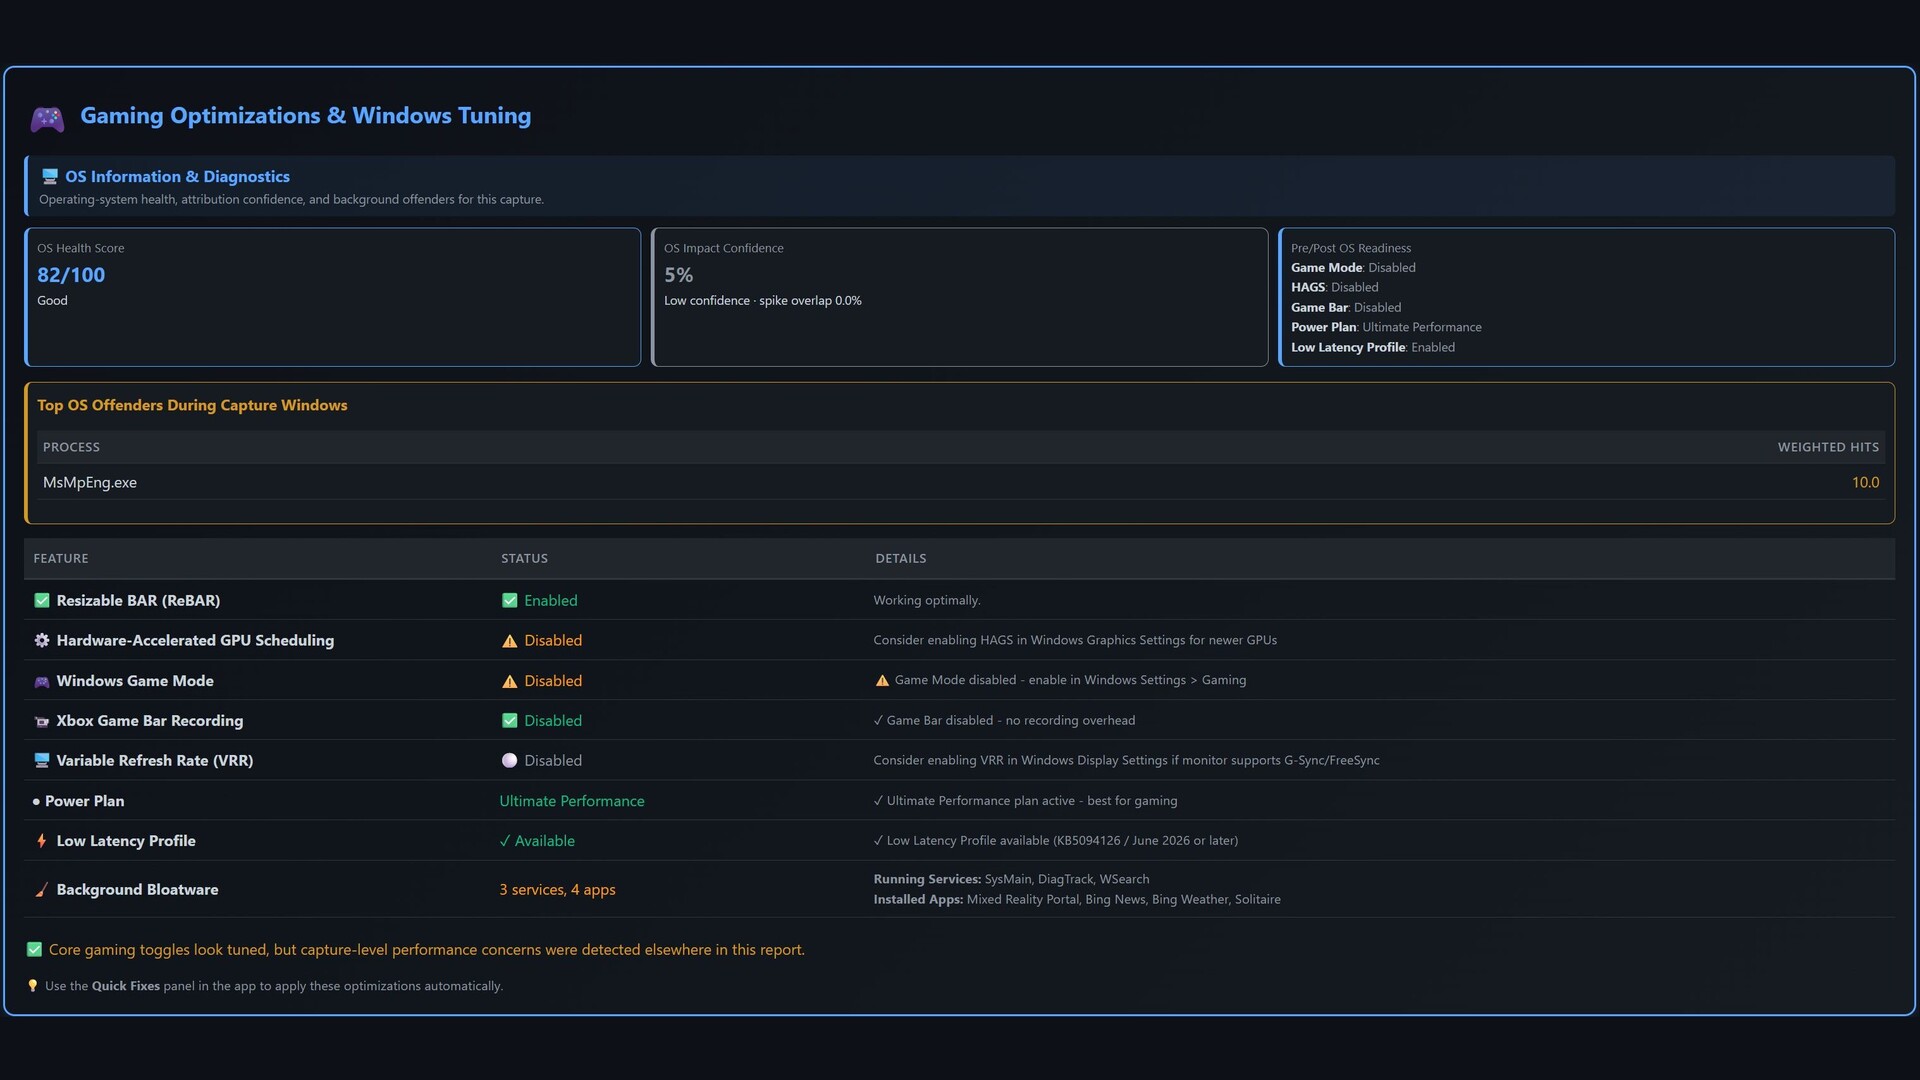
Task: Click the PROCESS column header
Action: click(71, 448)
